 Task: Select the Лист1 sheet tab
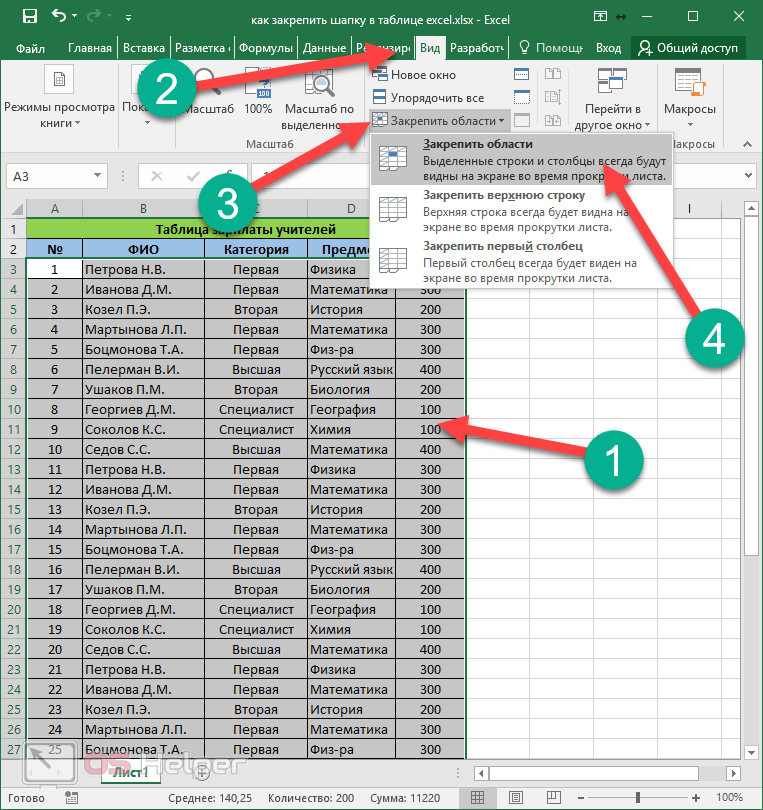click(x=130, y=773)
